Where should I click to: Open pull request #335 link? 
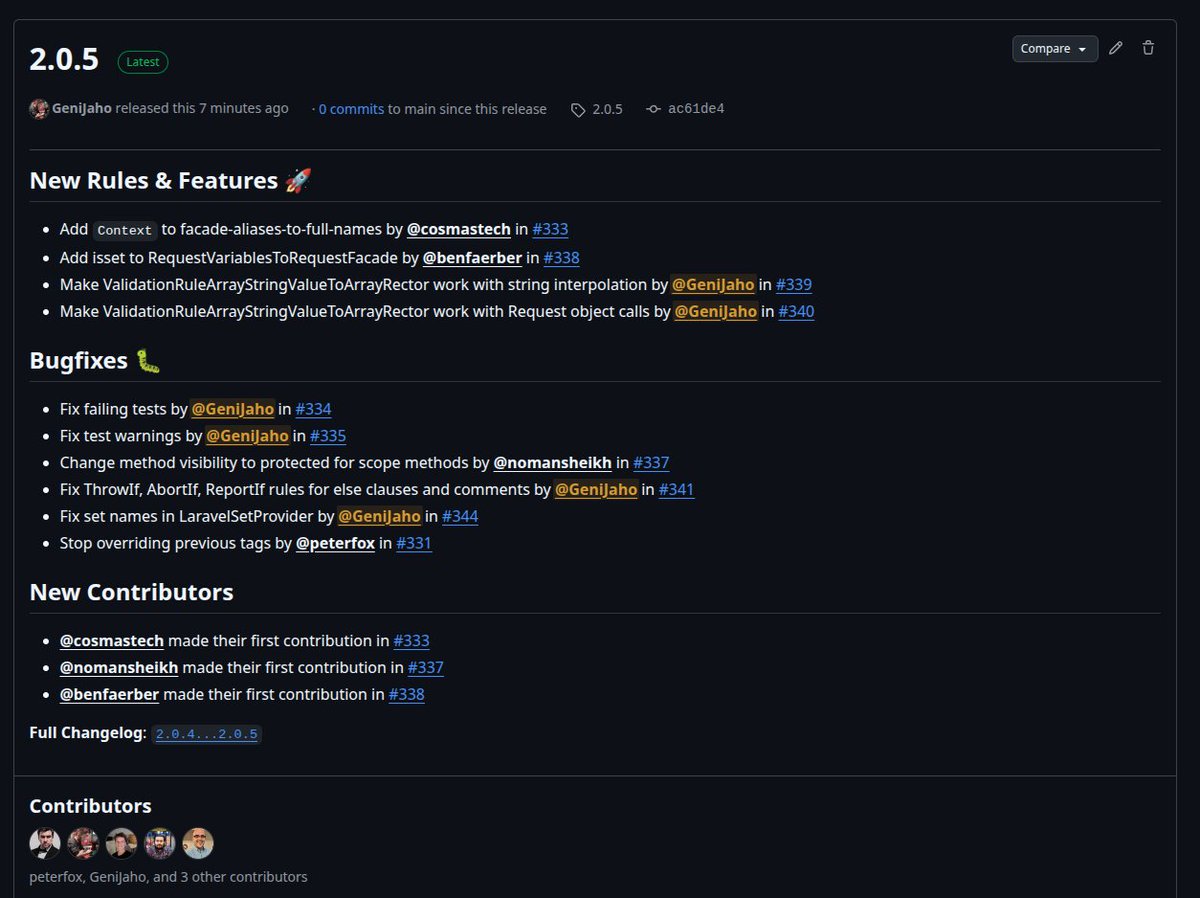(x=328, y=435)
